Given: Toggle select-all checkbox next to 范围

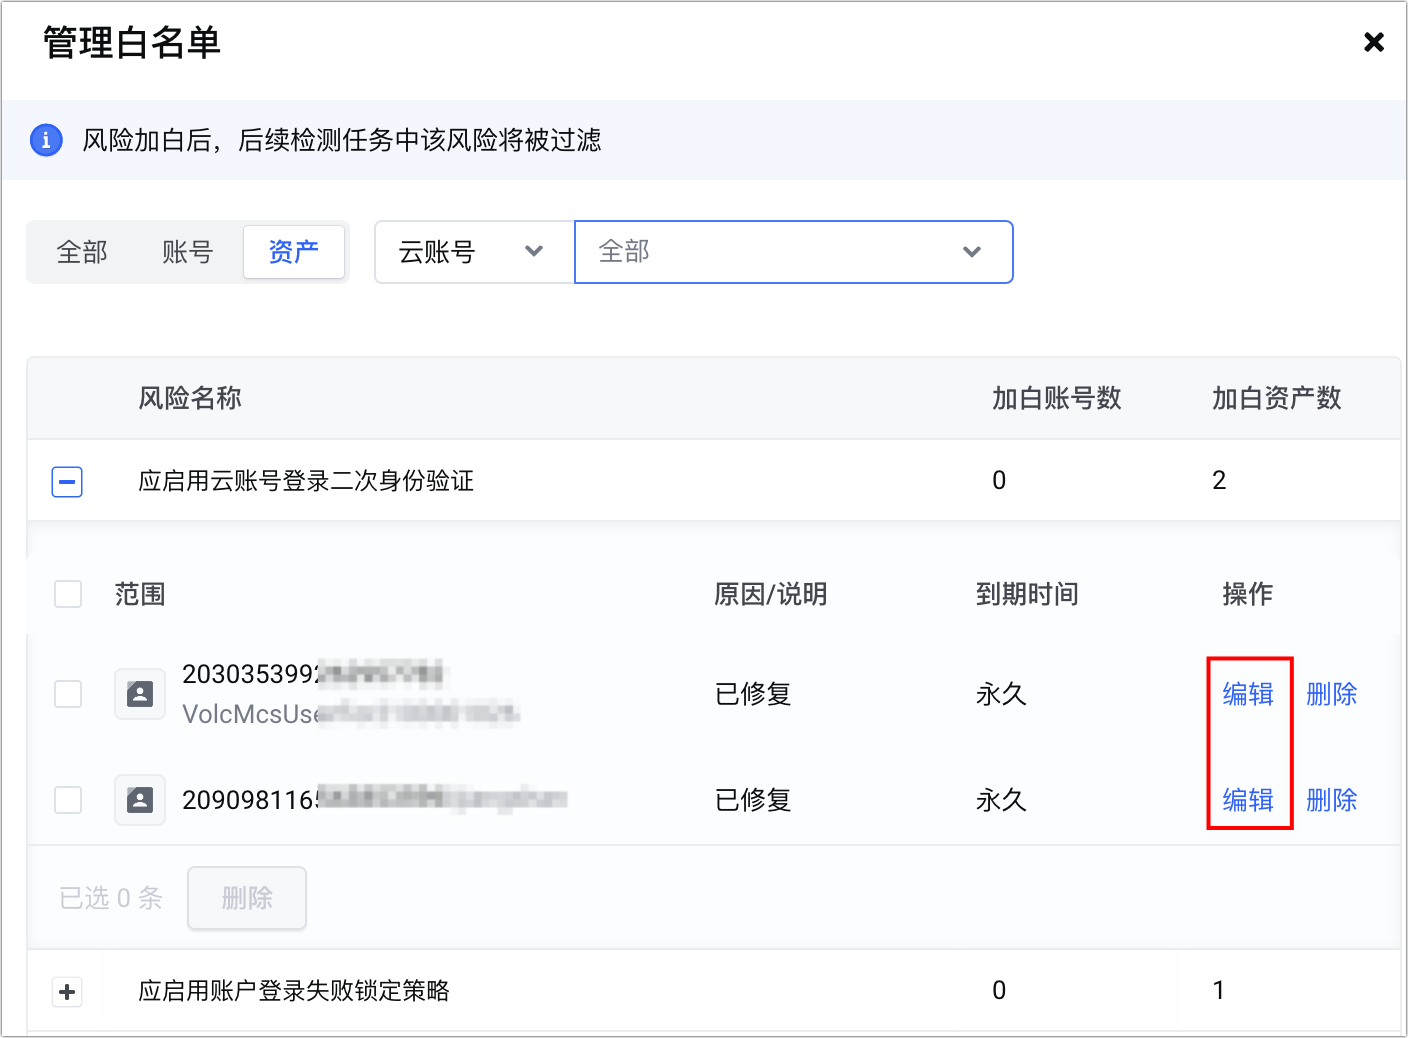Looking at the screenshot, I should coord(68,594).
